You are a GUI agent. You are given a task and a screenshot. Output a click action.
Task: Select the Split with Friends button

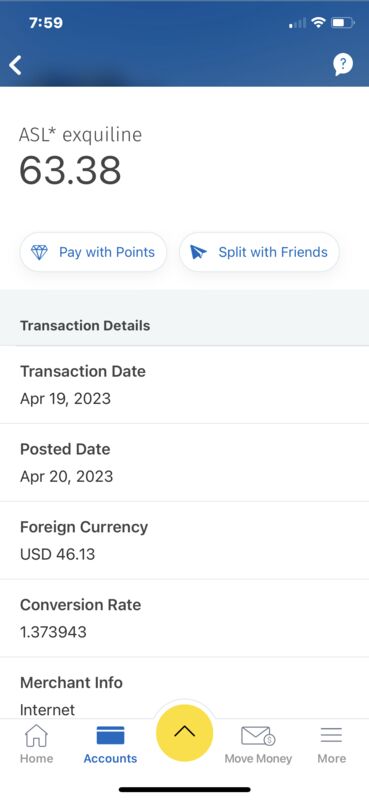pos(259,252)
